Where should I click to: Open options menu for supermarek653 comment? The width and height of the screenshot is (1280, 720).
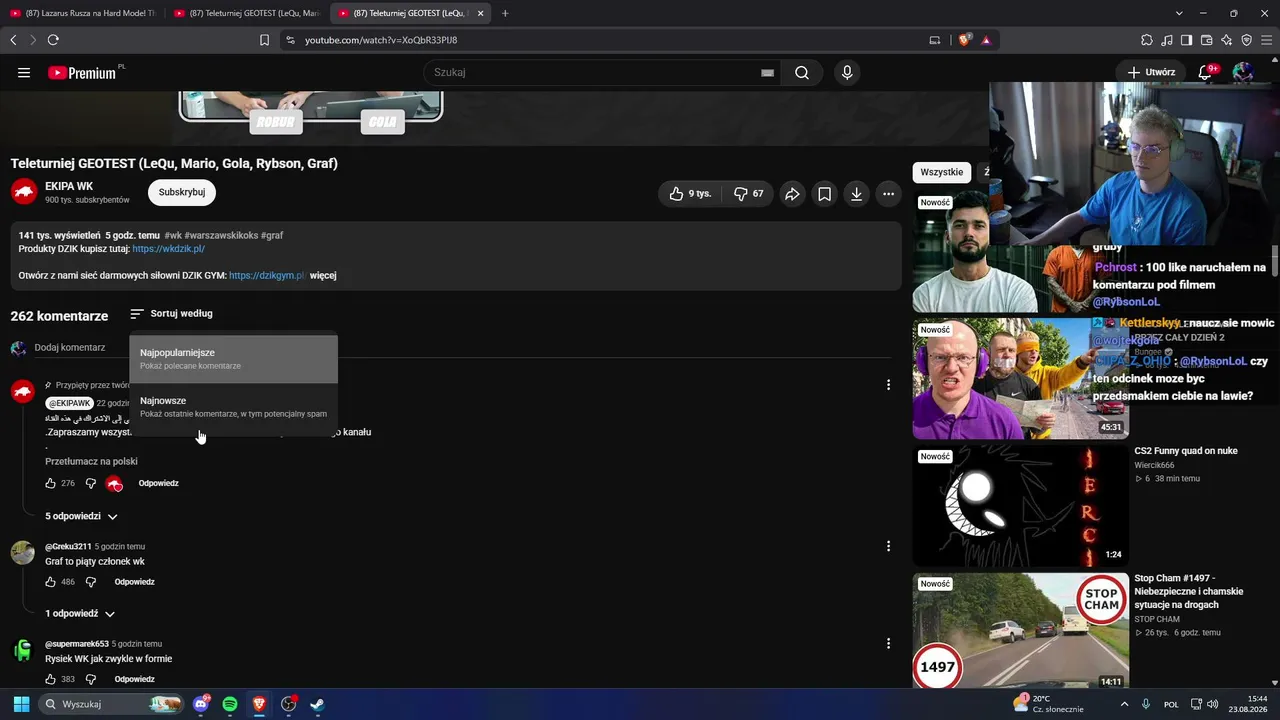[x=888, y=644]
